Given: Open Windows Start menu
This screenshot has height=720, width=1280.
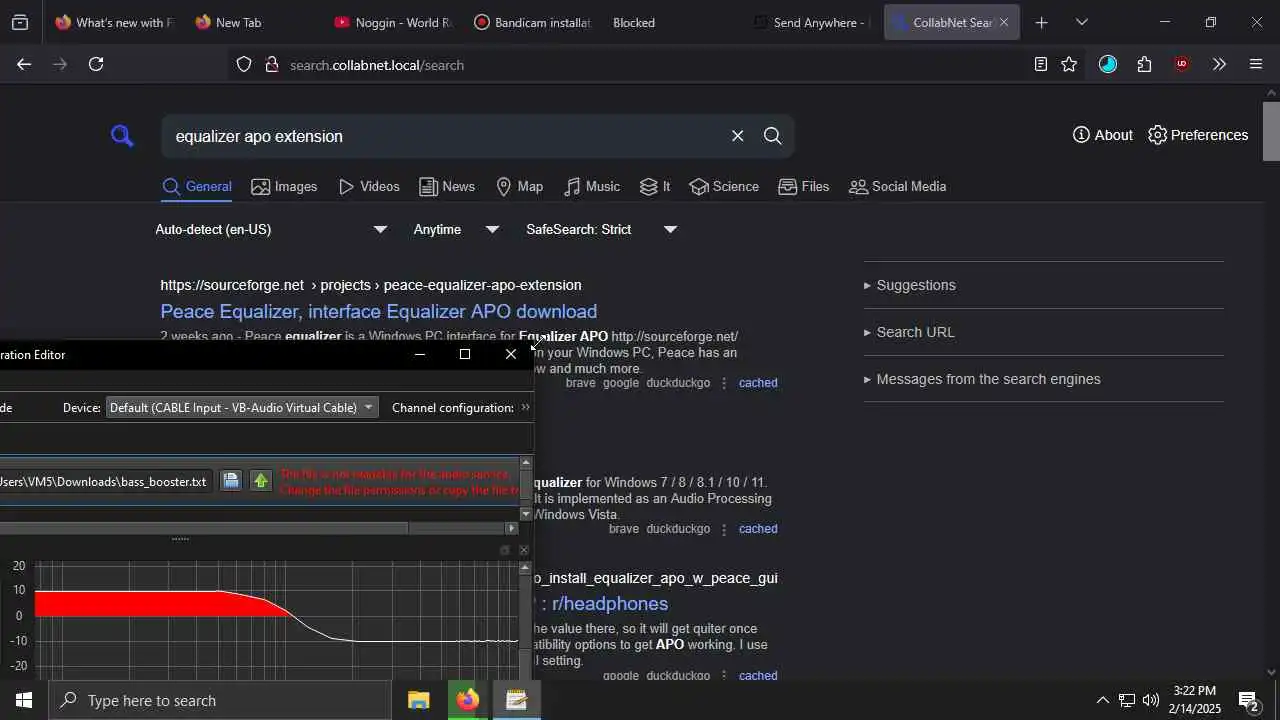Looking at the screenshot, I should click(x=24, y=700).
